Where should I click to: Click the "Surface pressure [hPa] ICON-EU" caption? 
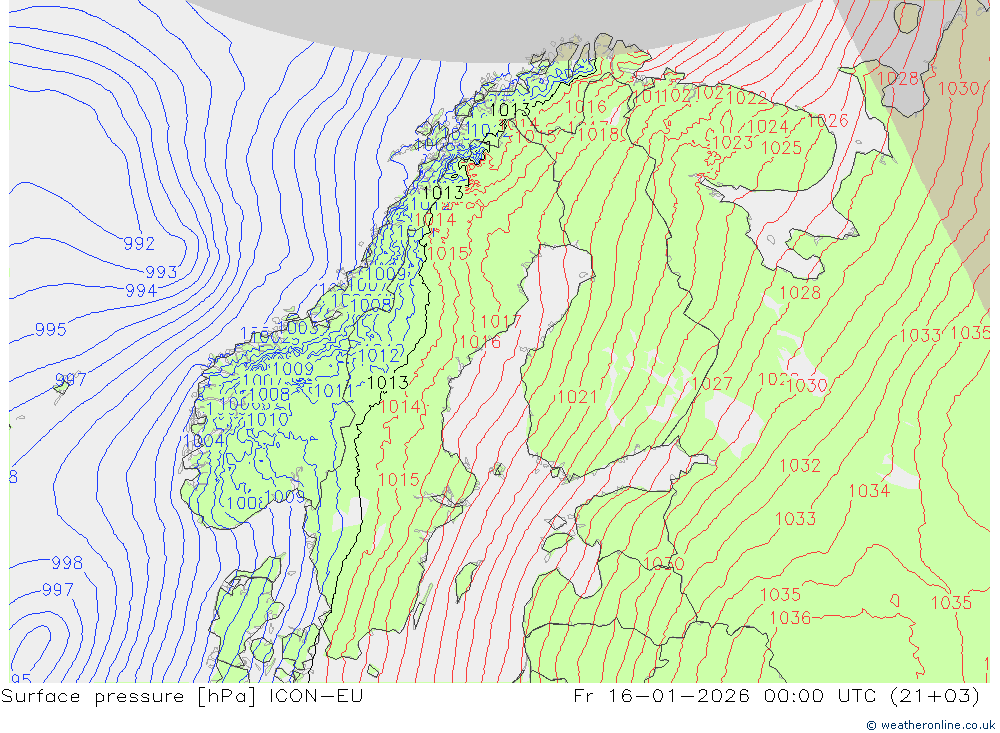182,696
